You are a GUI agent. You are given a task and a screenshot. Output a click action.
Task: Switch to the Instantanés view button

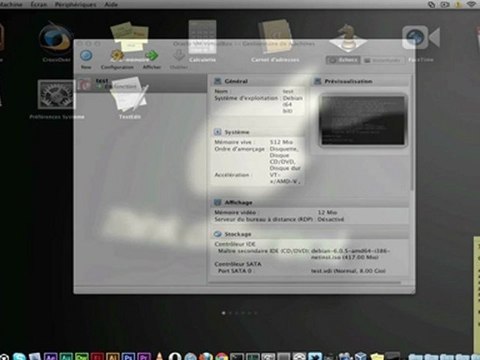coord(382,60)
